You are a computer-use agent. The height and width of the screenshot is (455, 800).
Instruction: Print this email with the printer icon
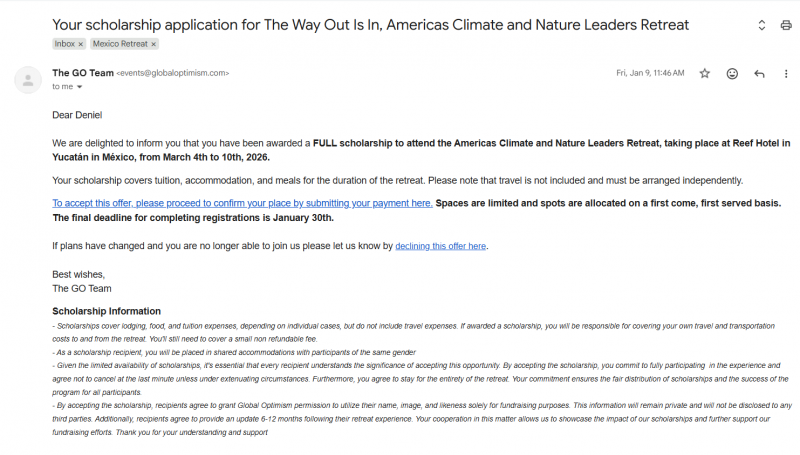click(x=785, y=25)
